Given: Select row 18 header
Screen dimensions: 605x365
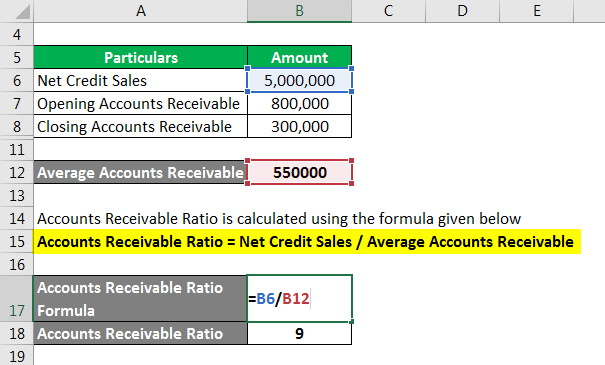Looking at the screenshot, I should click(x=17, y=333).
